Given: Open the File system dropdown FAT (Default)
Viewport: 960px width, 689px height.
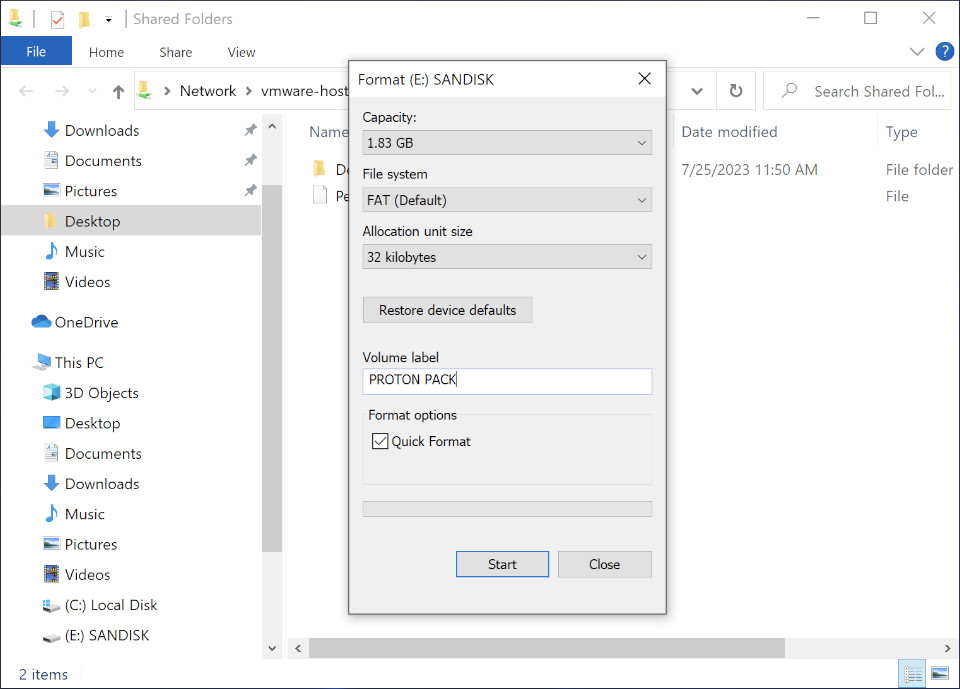Looking at the screenshot, I should (507, 200).
